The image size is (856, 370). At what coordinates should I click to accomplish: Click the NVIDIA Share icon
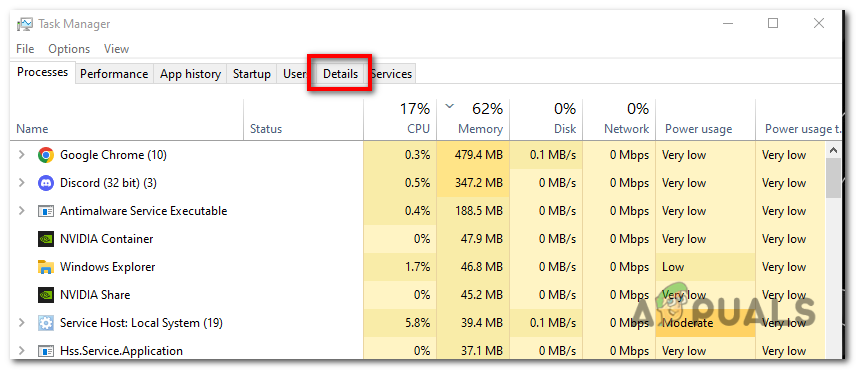point(46,295)
